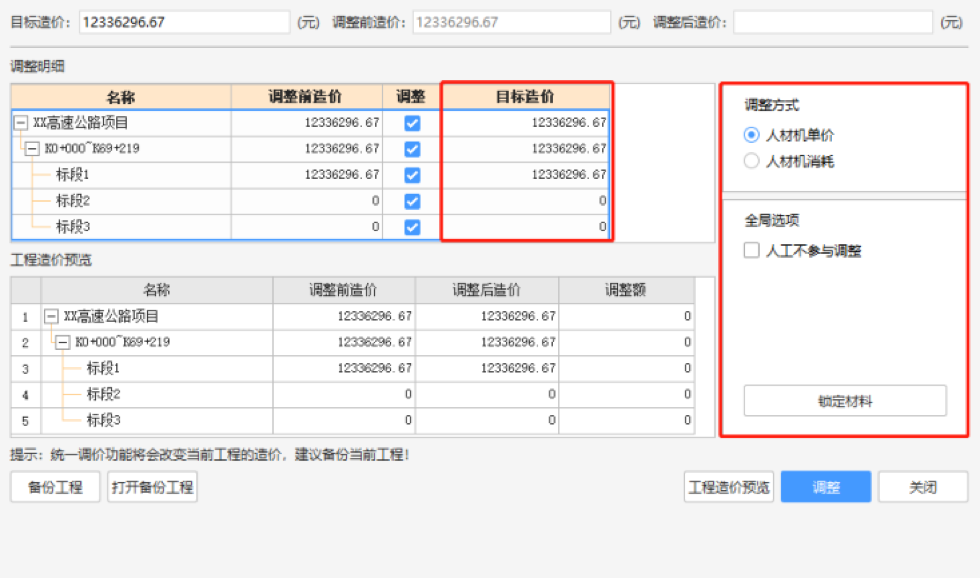Uncheck 调整 checkbox for 标段3 row

pyautogui.click(x=412, y=227)
